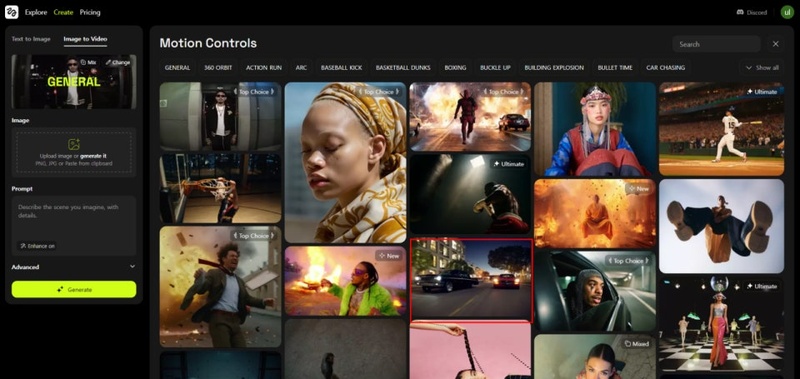Select the BASEBALL KICK motion filter
This screenshot has height=379, width=800.
[x=341, y=67]
